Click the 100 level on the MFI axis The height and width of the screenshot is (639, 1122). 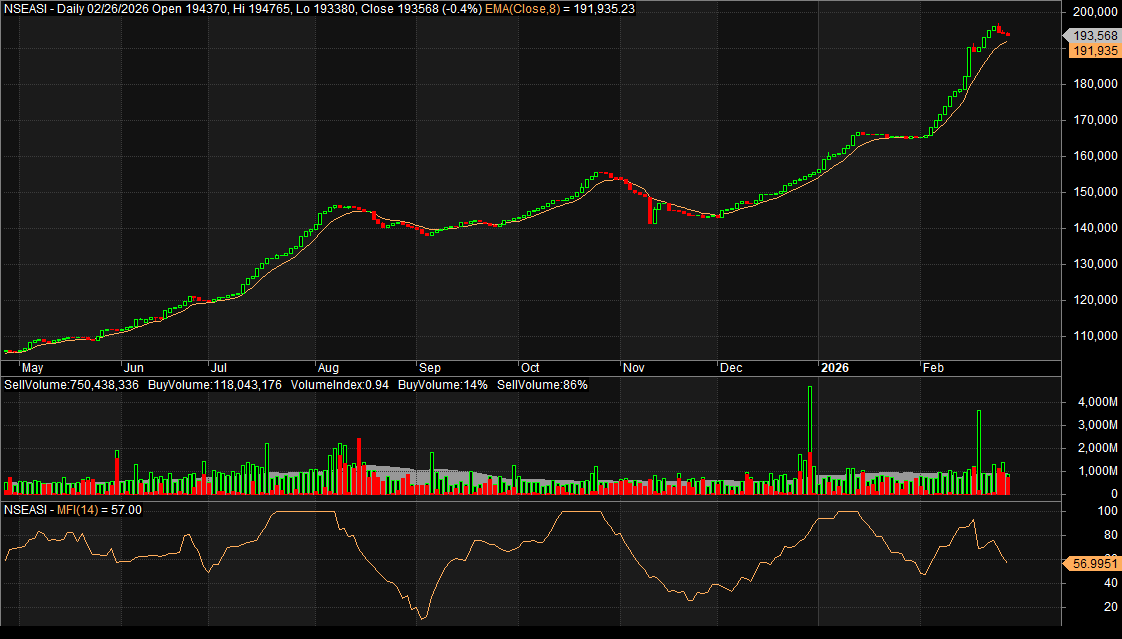point(1080,511)
